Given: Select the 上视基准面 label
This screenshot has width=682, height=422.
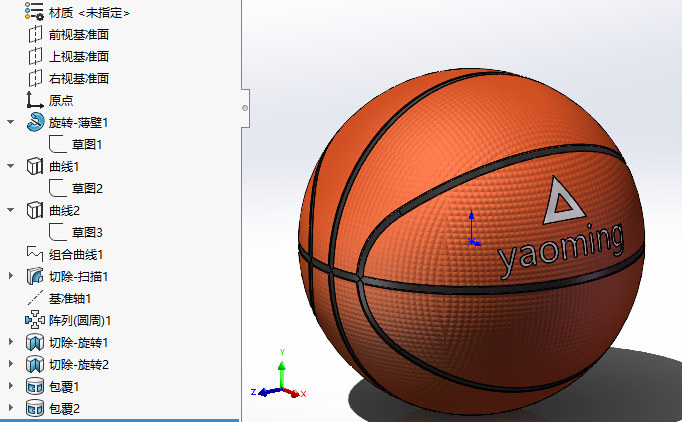Looking at the screenshot, I should pos(79,57).
